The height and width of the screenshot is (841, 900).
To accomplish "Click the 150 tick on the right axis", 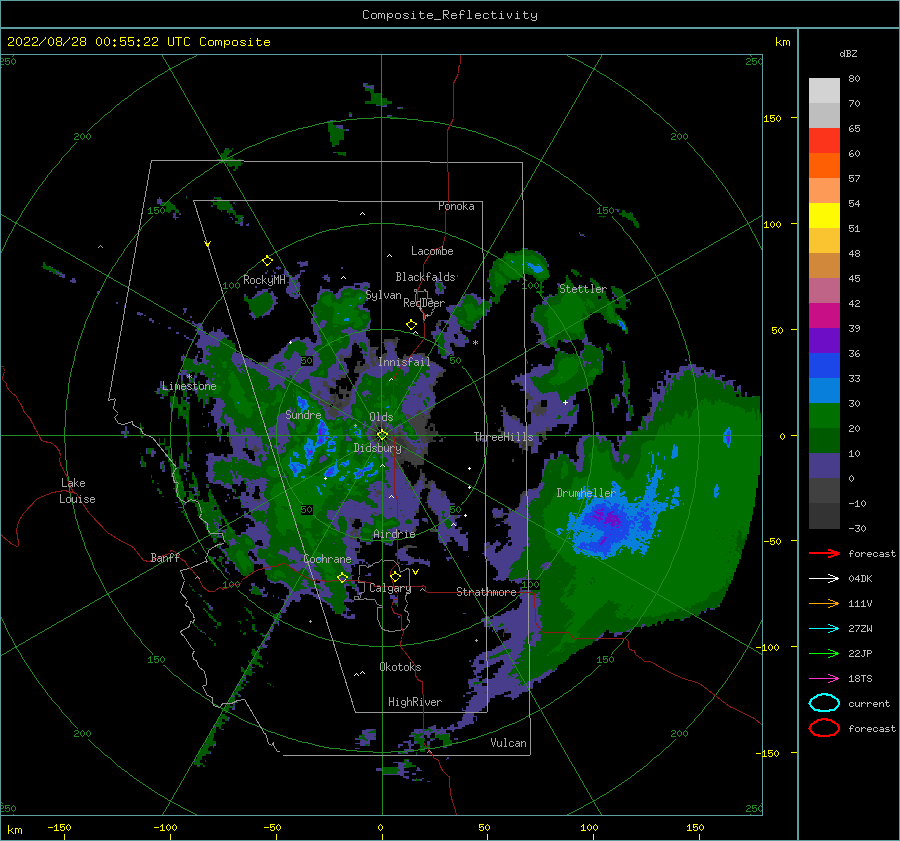I will click(773, 118).
